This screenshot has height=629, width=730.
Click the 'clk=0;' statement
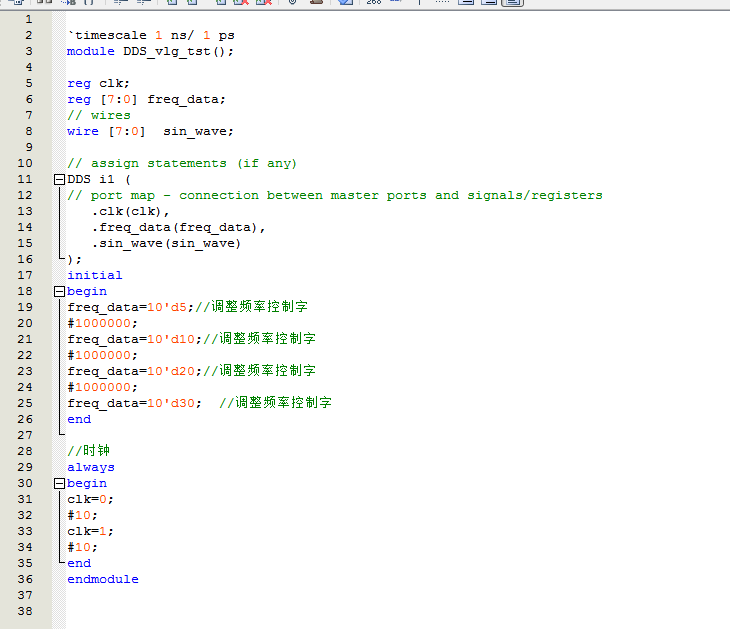coord(90,500)
